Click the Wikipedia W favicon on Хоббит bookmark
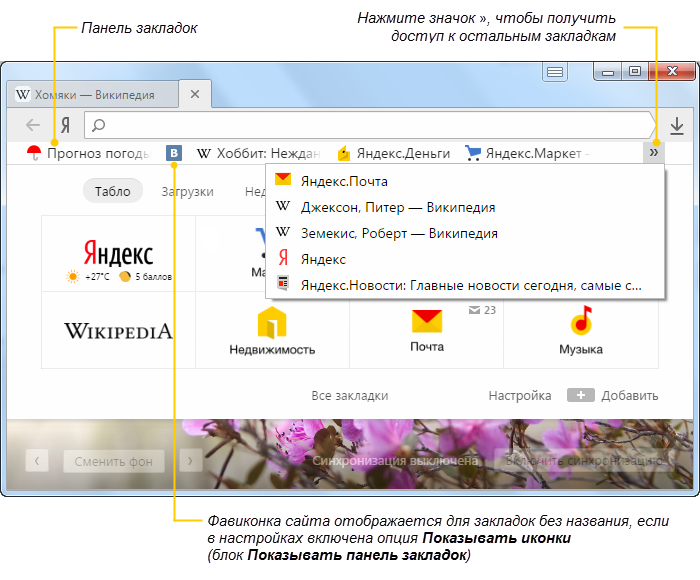This screenshot has width=700, height=580. click(203, 154)
